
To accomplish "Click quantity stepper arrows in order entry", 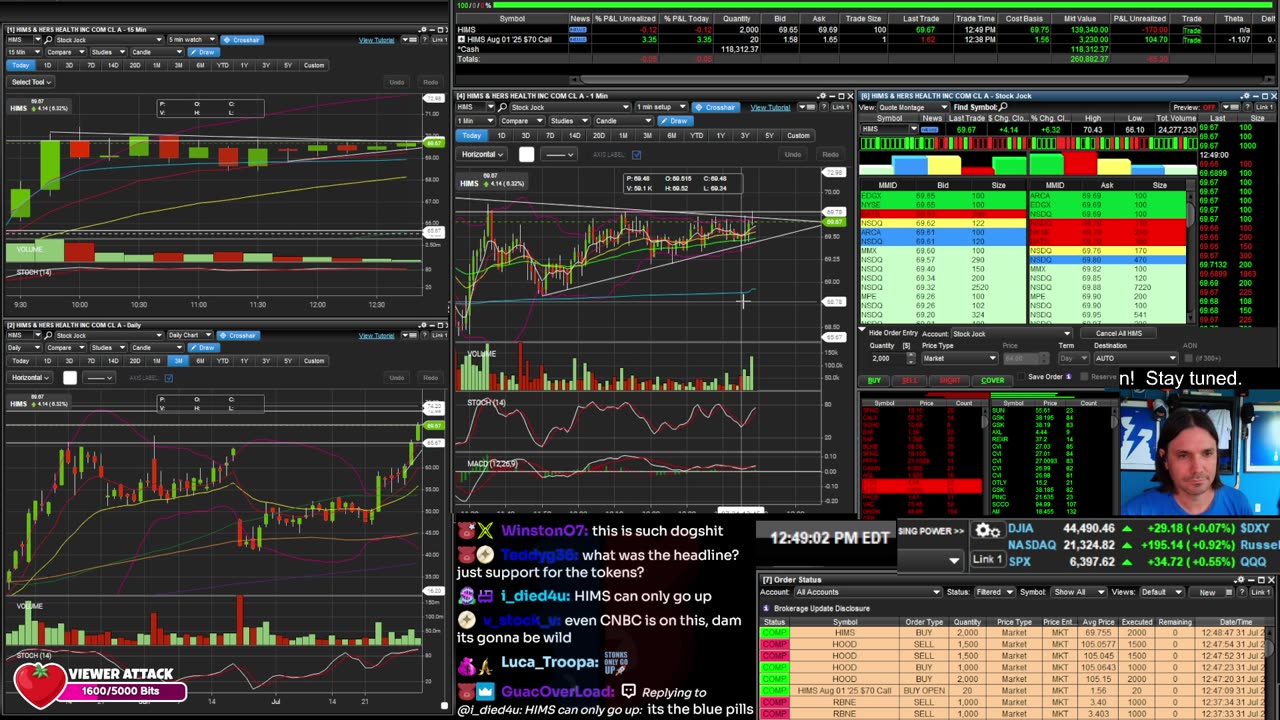I will click(911, 358).
